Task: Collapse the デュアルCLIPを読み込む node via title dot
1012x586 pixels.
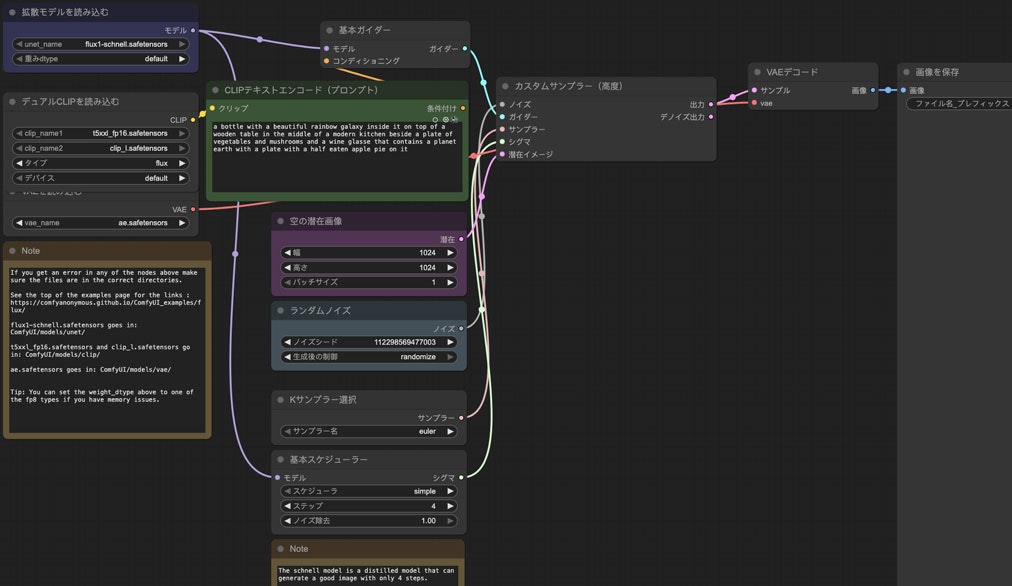Action: (12, 102)
